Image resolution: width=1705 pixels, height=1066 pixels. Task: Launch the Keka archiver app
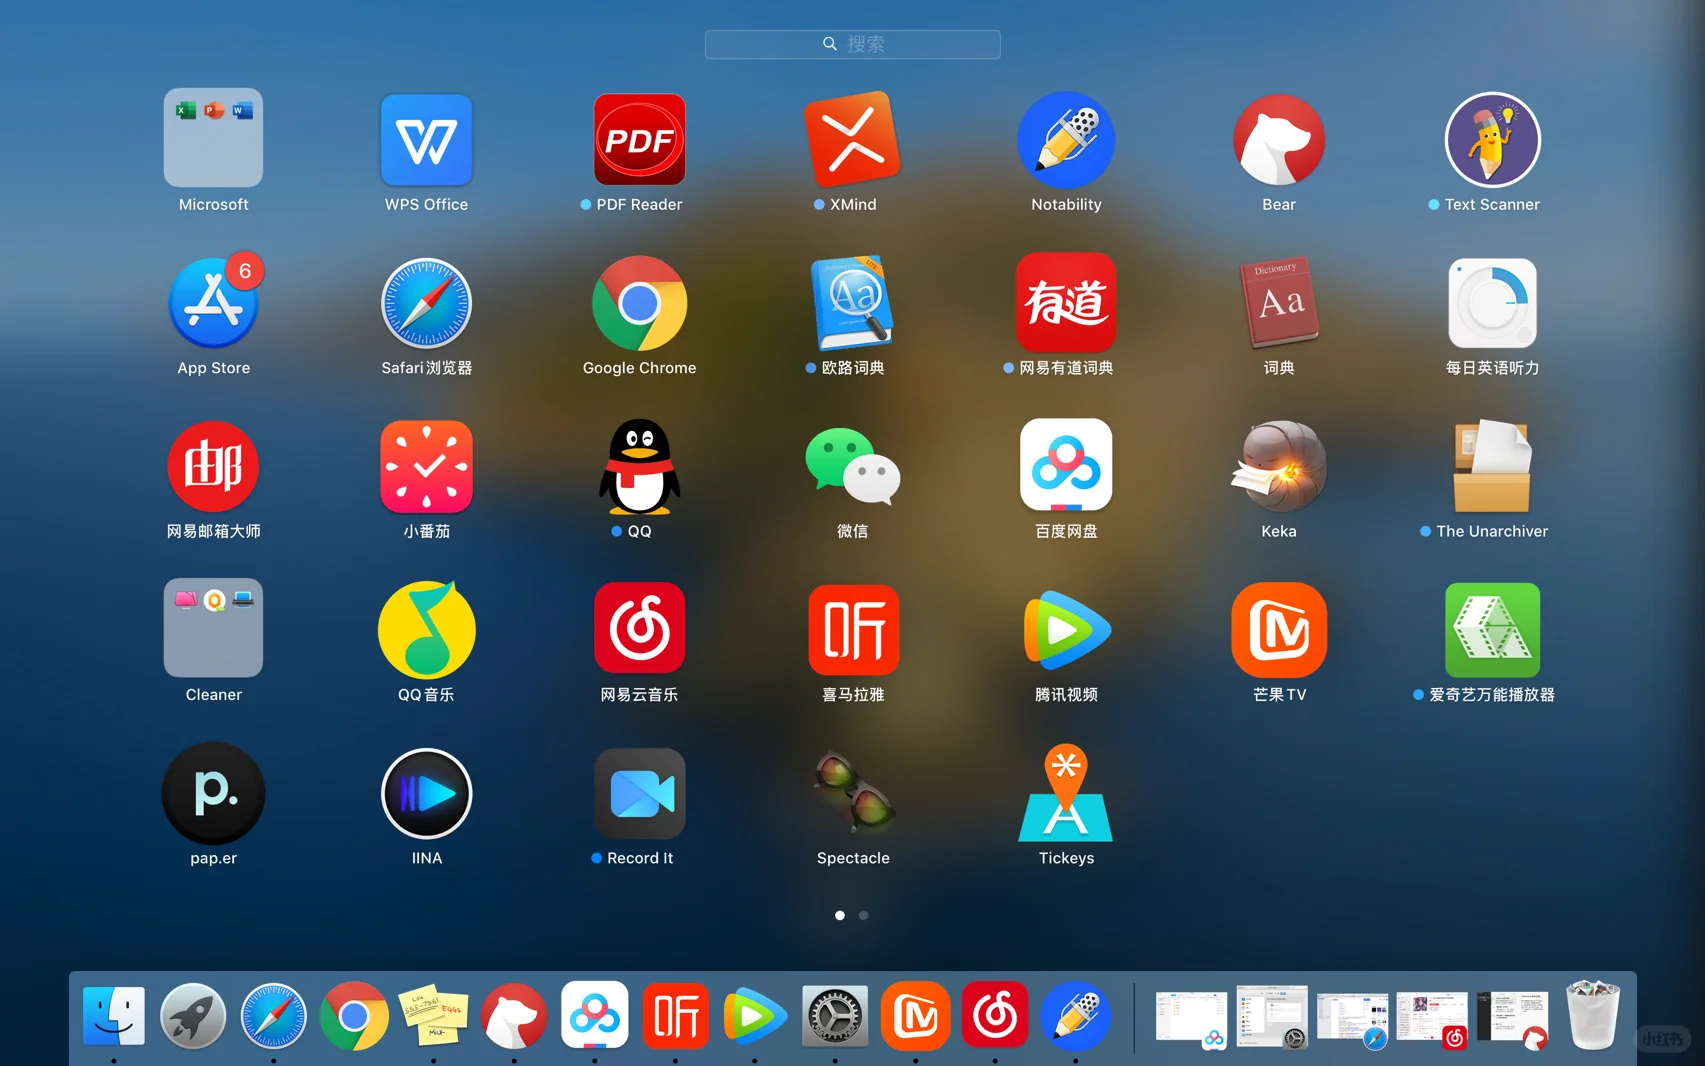[1279, 466]
